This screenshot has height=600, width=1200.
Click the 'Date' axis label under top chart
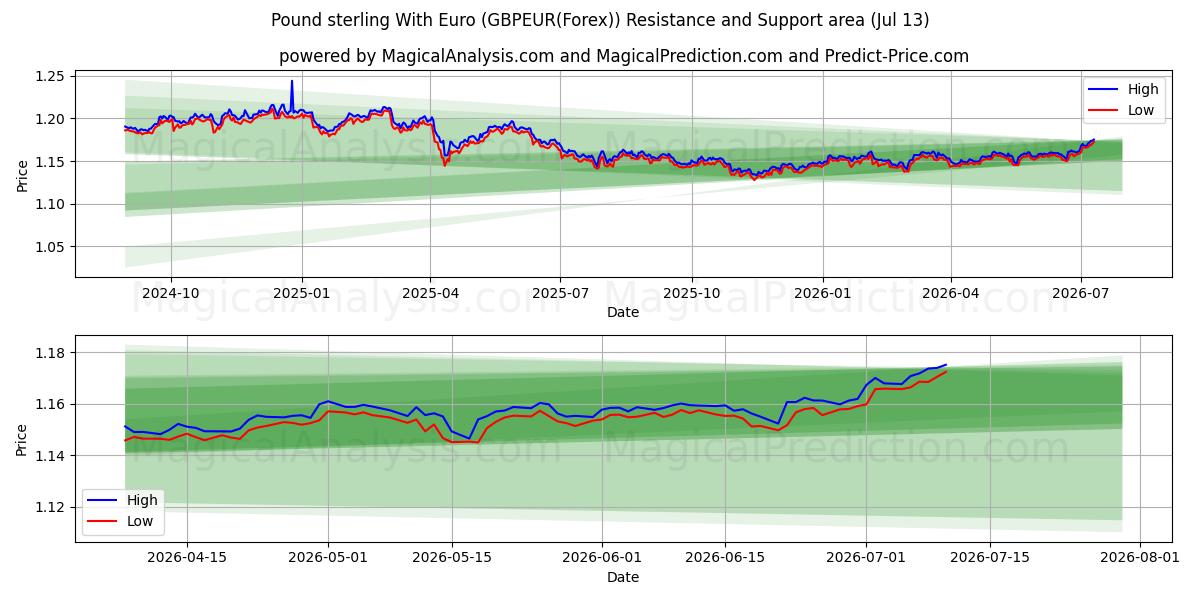623,312
